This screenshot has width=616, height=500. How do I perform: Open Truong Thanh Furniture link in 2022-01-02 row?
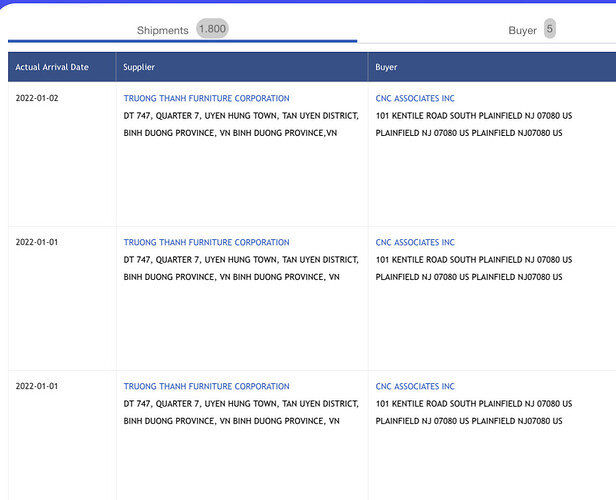(x=207, y=98)
